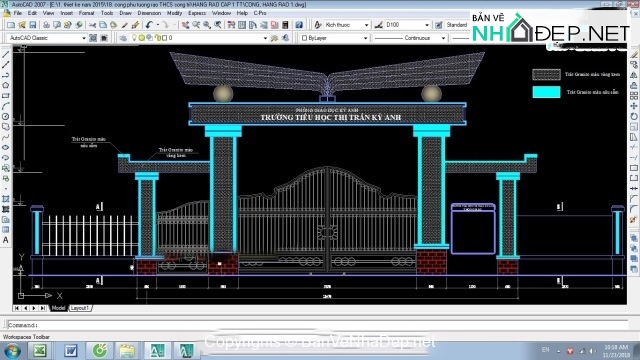
Task: Open the Express menu
Action: (197, 13)
